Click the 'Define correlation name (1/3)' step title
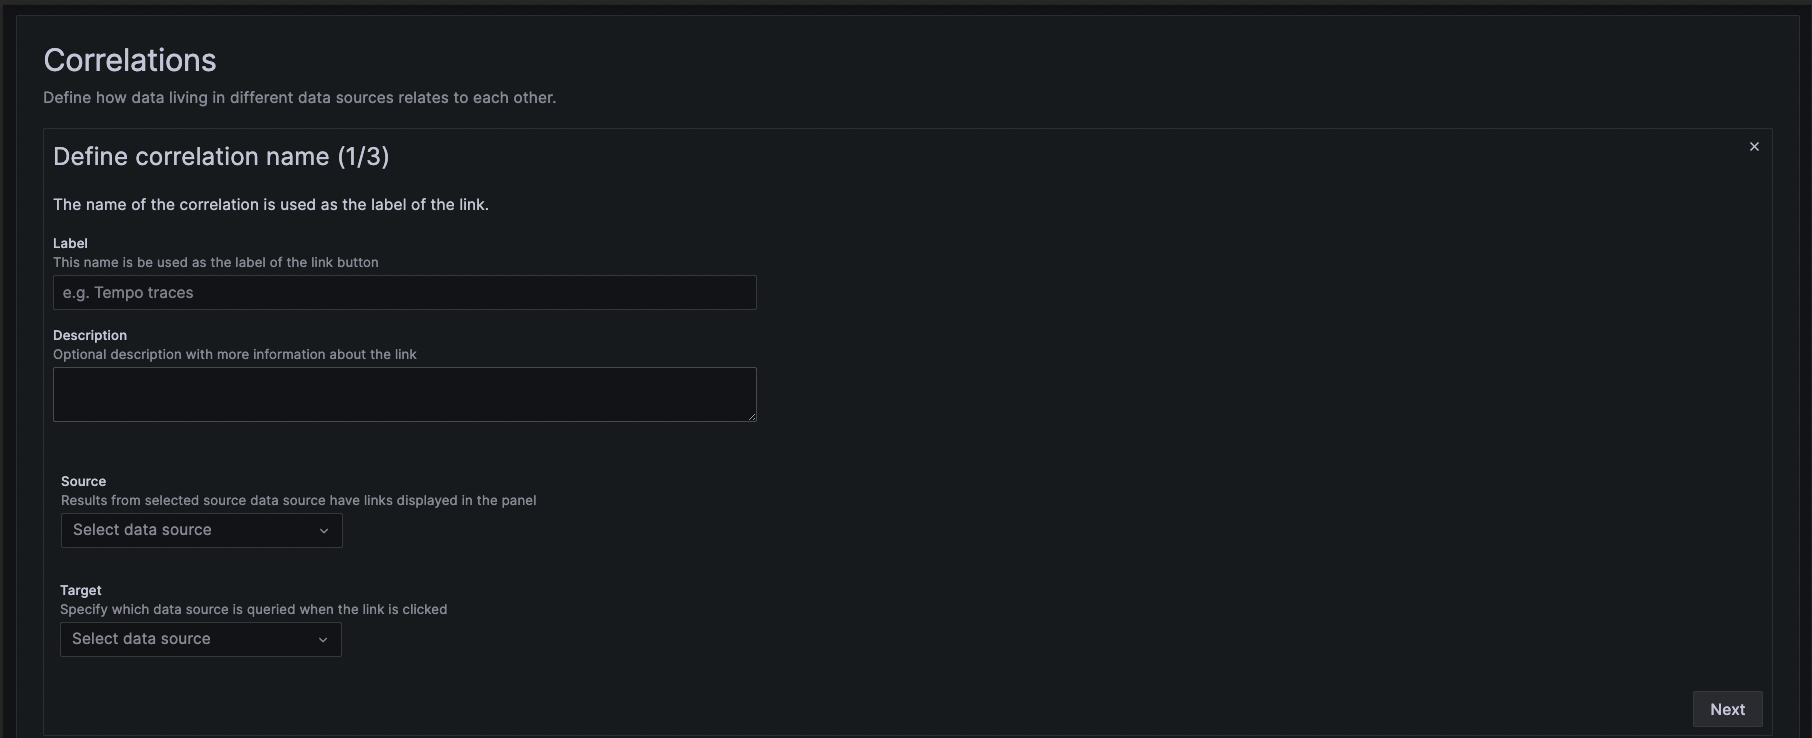This screenshot has width=1812, height=738. [221, 156]
